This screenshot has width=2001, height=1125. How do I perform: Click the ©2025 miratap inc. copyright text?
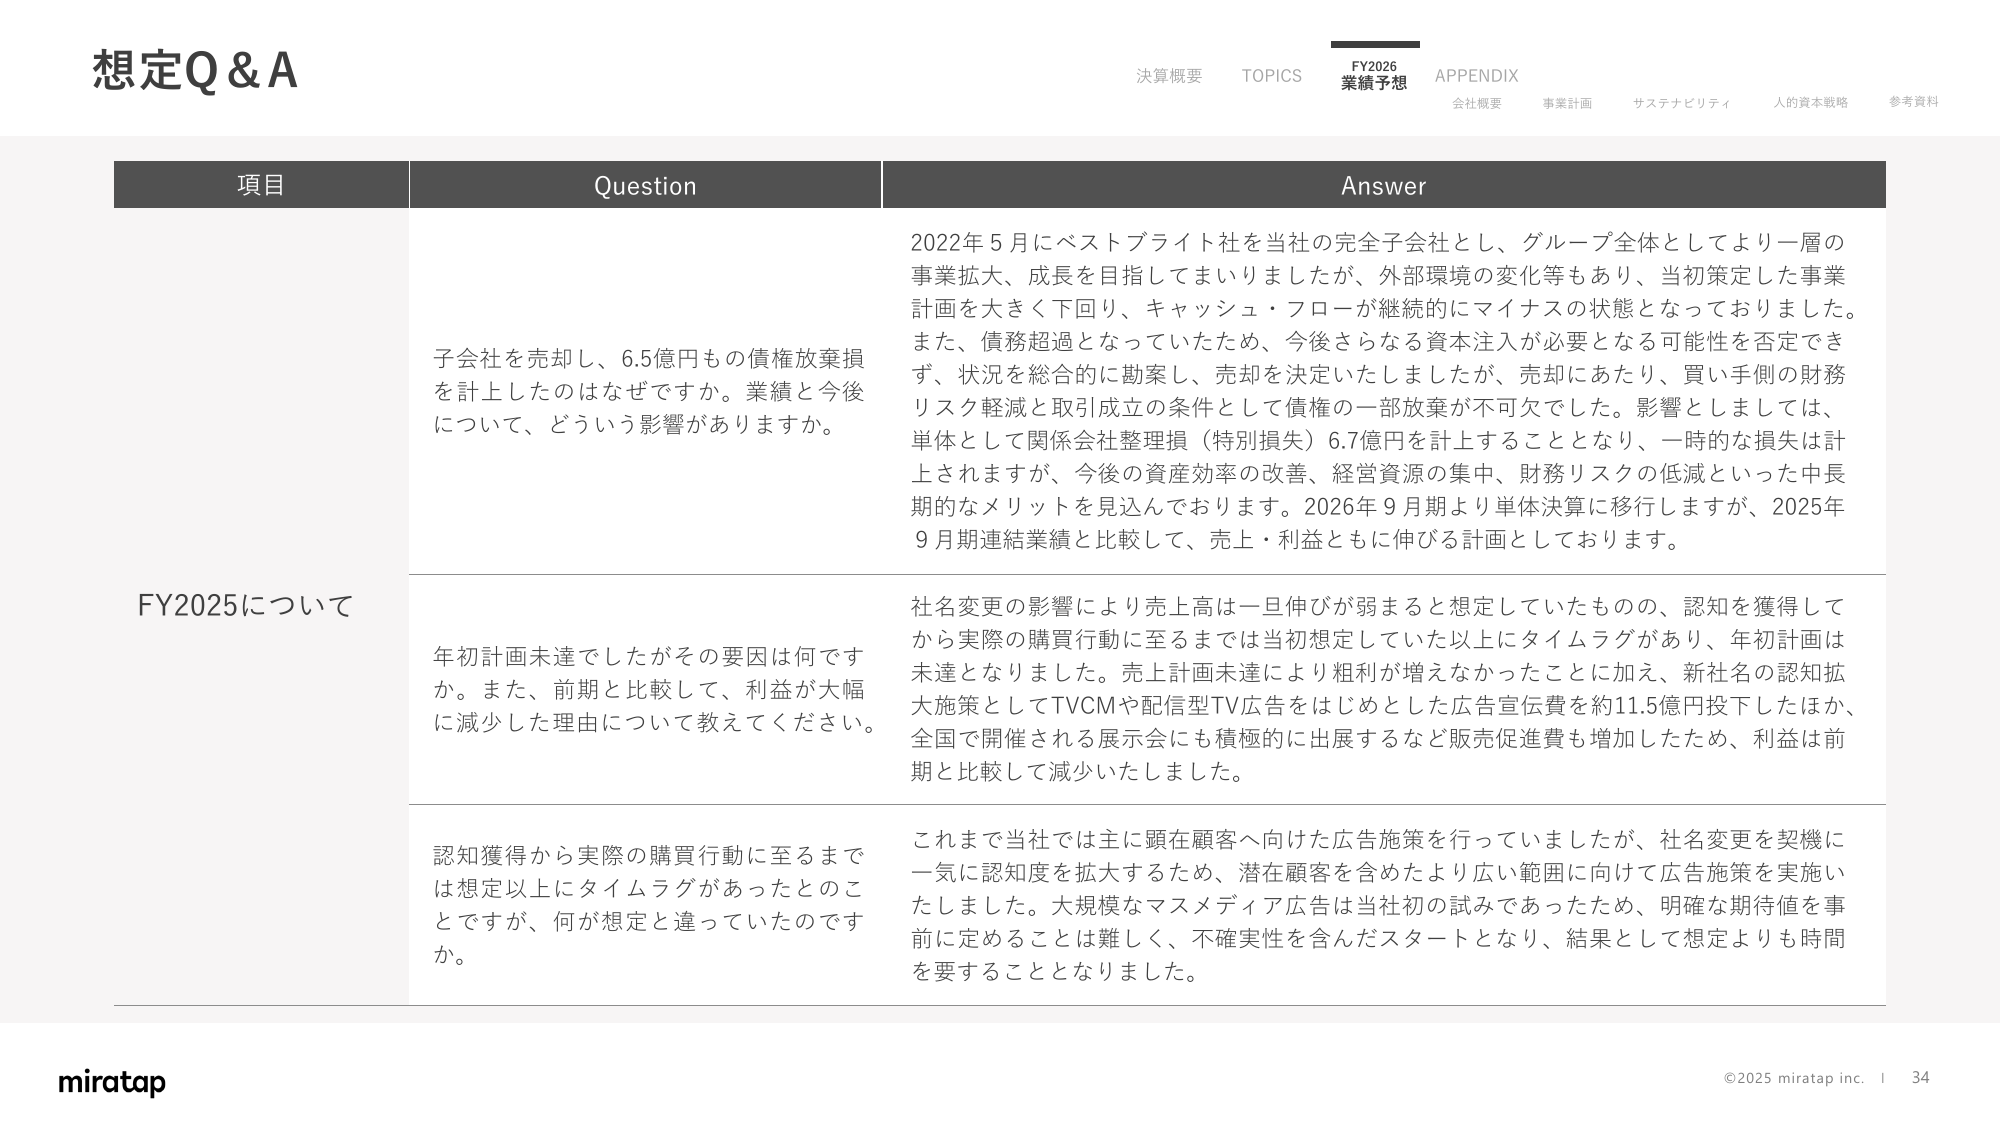pyautogui.click(x=1793, y=1078)
